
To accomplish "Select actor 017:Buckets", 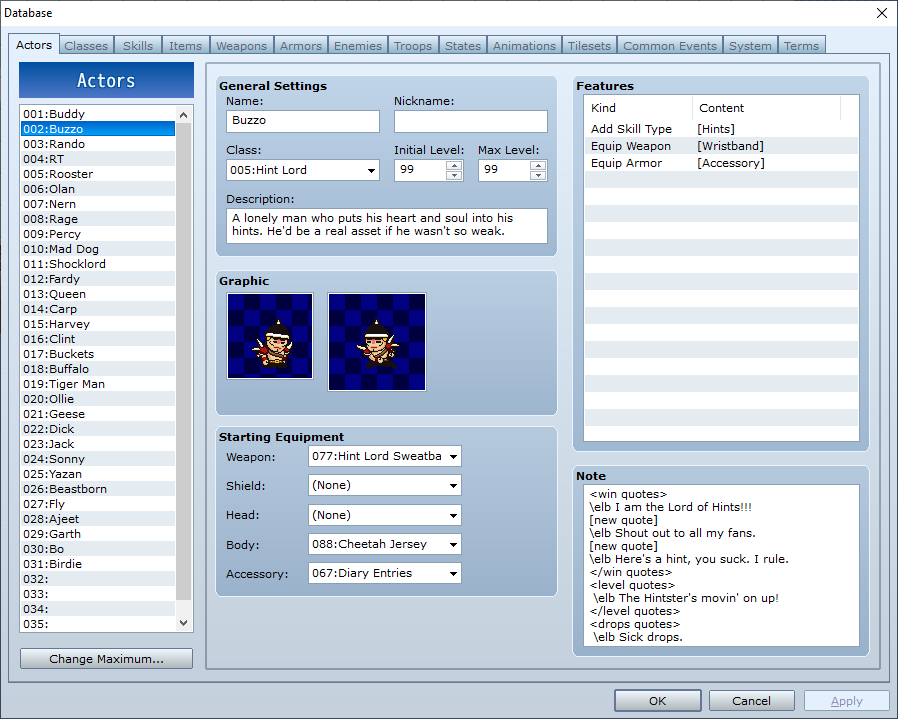I will (x=98, y=353).
